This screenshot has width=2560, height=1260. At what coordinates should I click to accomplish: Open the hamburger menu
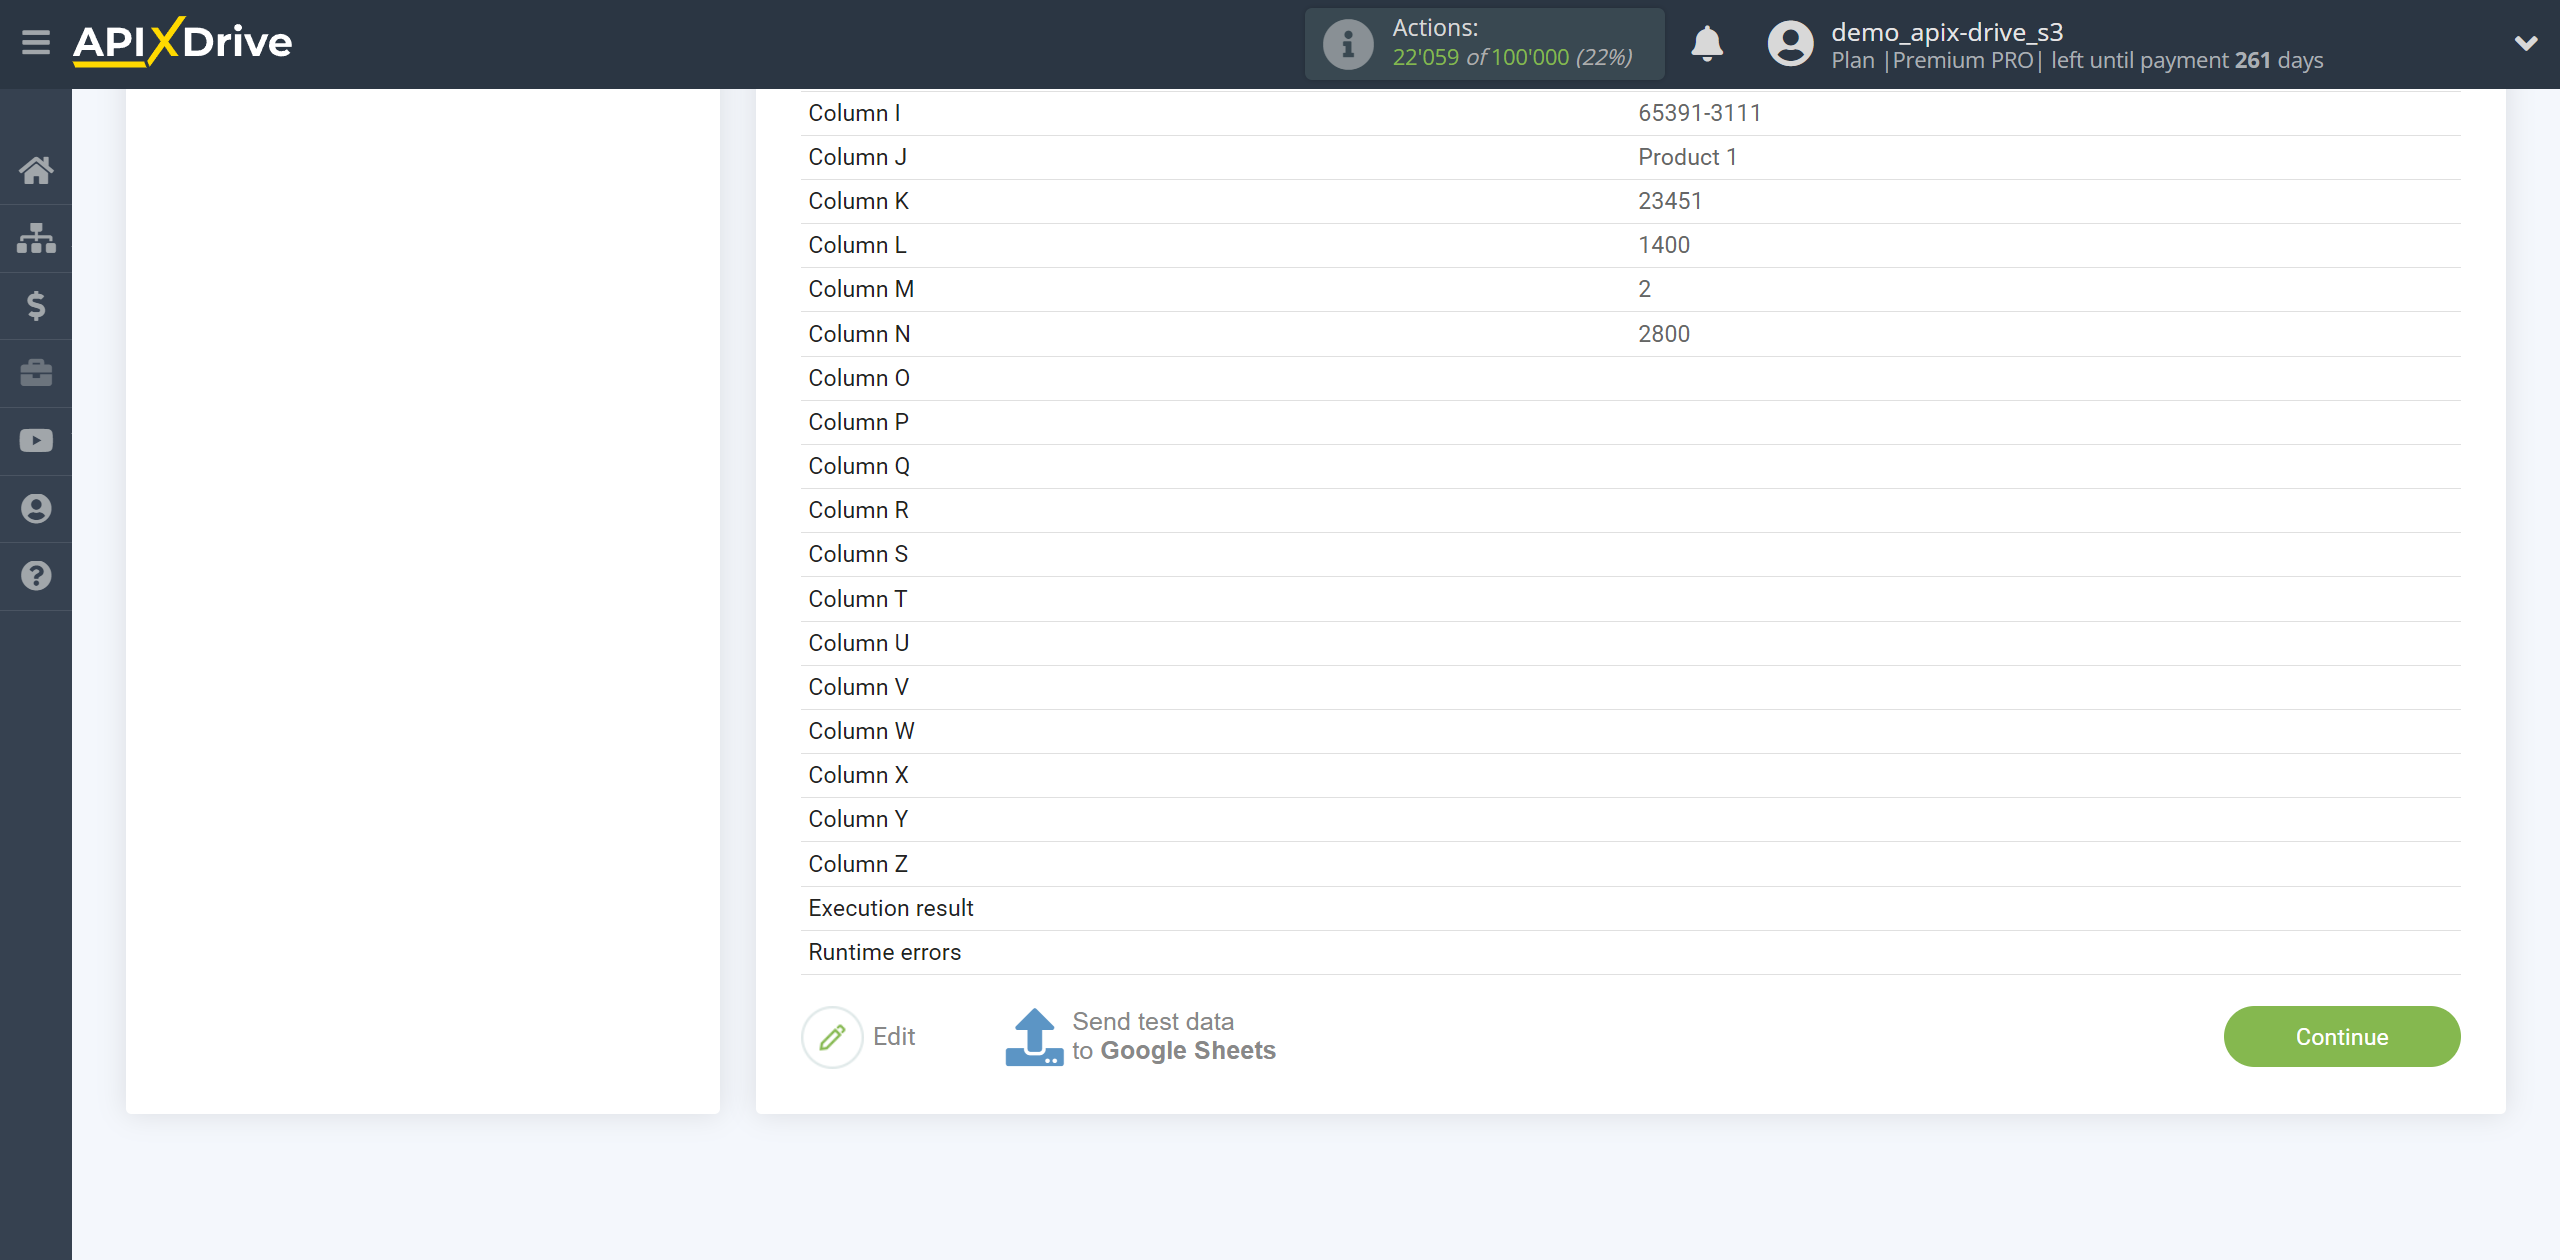(x=36, y=43)
